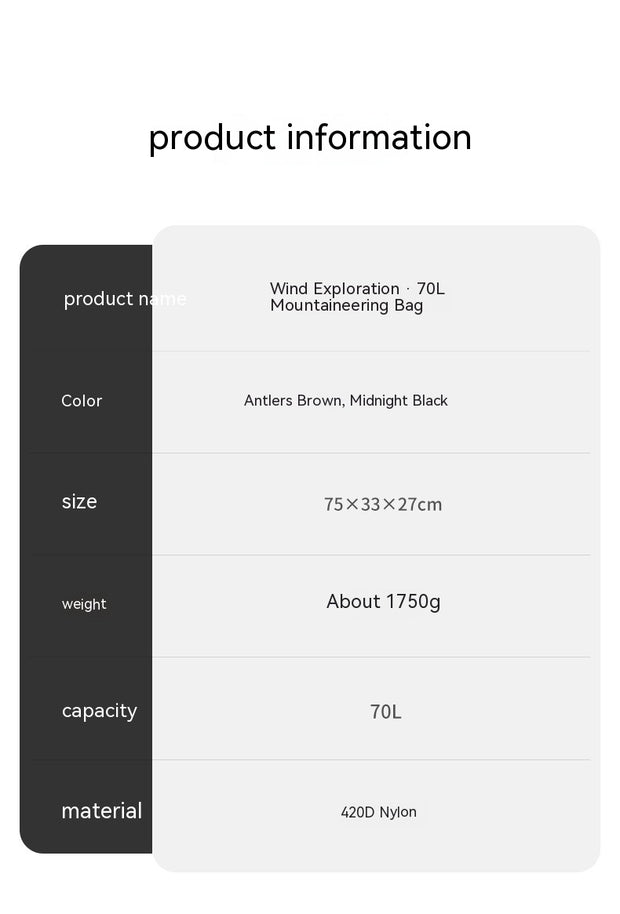Select the "size" row label
Image resolution: width=620 pixels, height=914 pixels.
(x=79, y=502)
